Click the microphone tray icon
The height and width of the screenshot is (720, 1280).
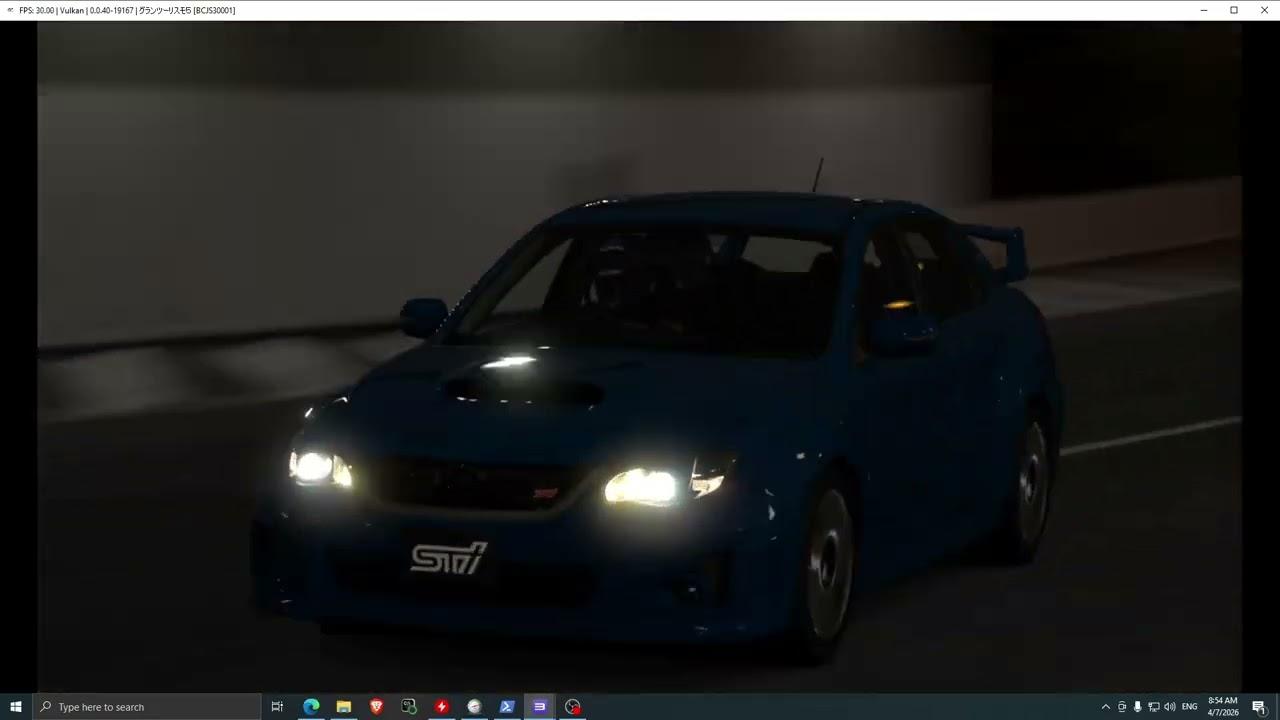click(1138, 707)
